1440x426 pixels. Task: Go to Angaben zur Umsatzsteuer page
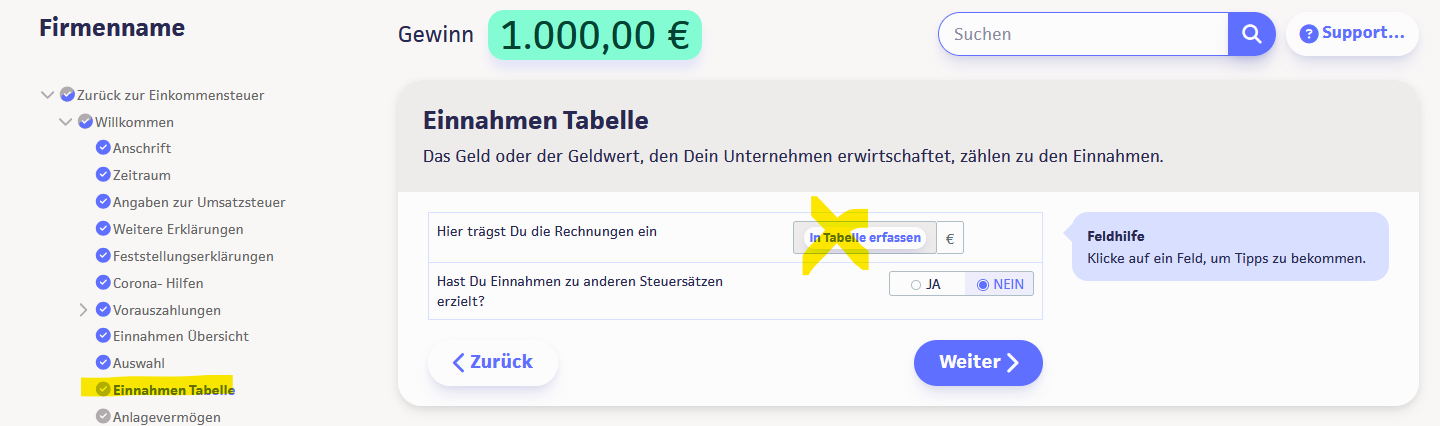pos(198,202)
